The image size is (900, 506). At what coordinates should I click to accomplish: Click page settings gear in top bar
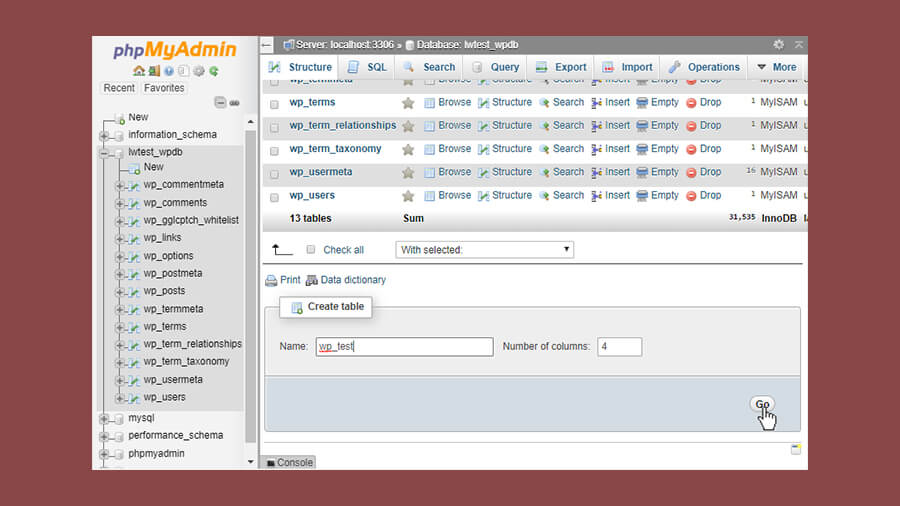[x=778, y=44]
